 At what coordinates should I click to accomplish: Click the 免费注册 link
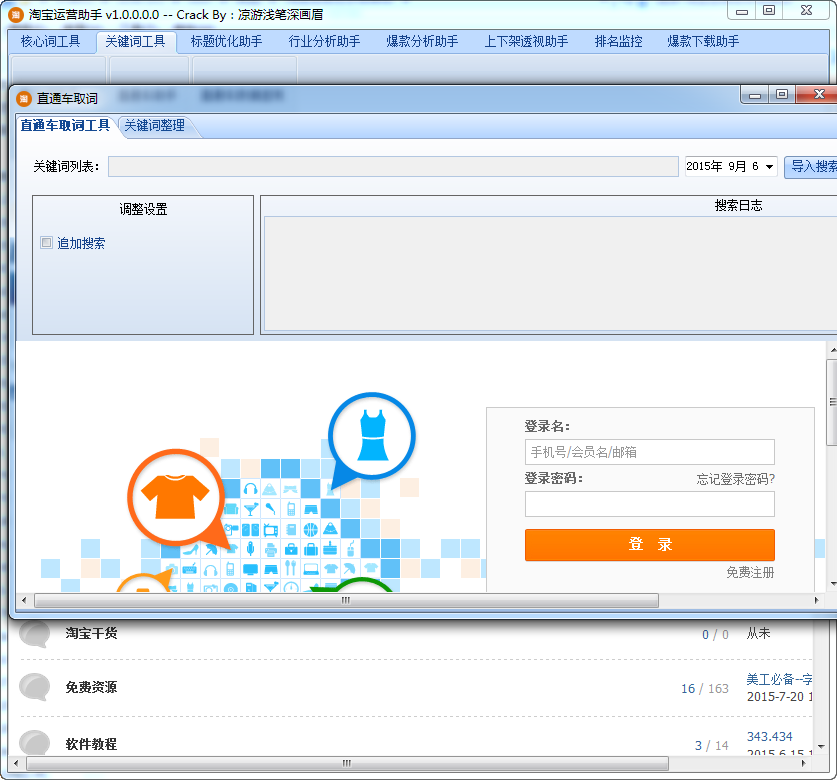click(750, 572)
